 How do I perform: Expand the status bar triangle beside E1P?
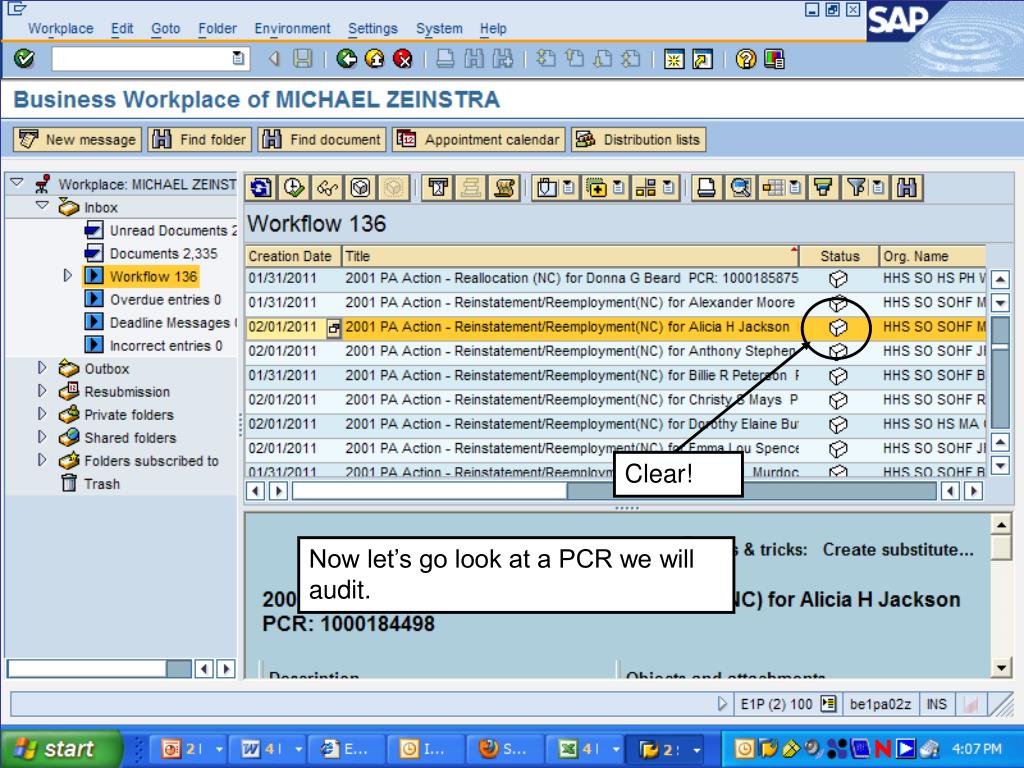722,704
